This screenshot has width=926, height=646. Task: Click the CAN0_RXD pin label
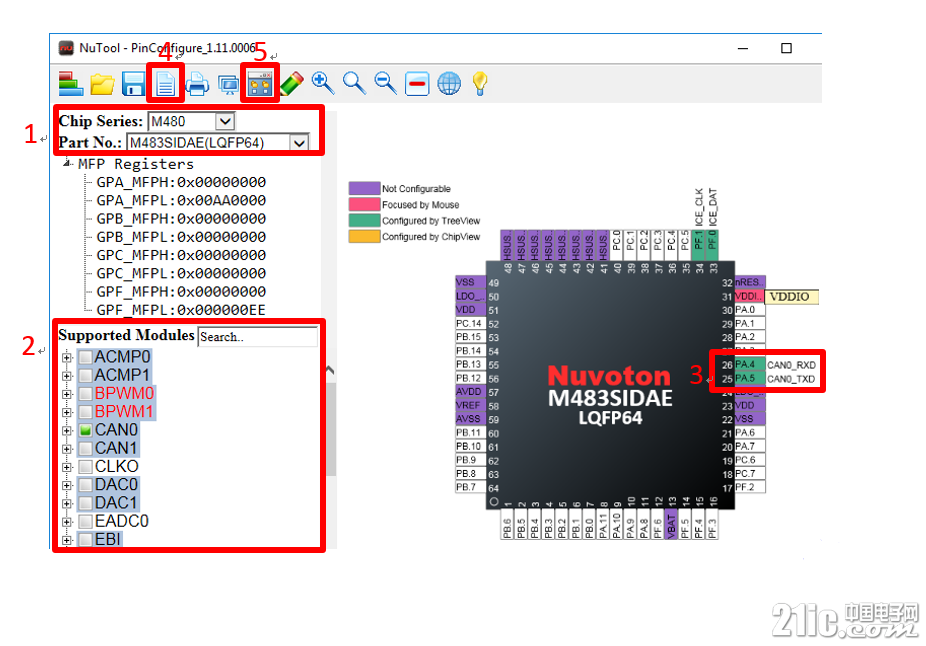click(791, 365)
